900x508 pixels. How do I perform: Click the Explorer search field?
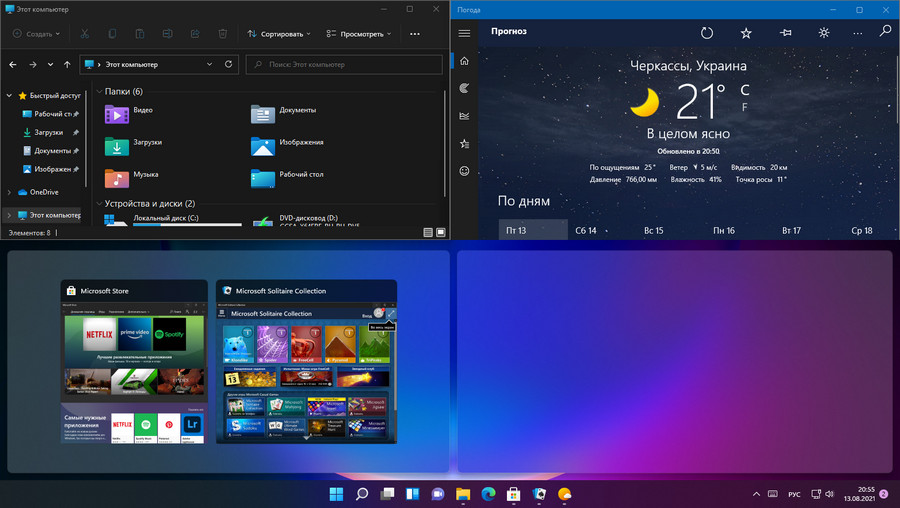344,64
